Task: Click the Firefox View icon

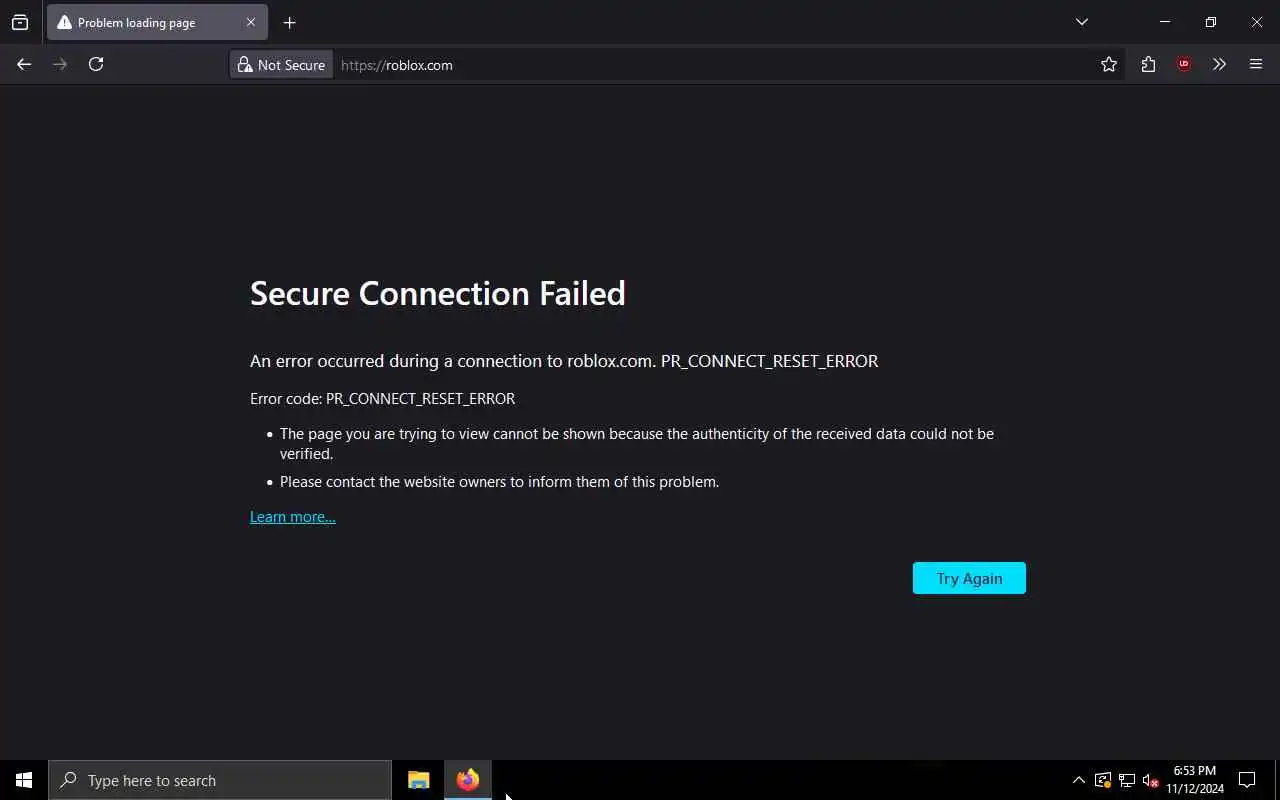Action: pos(20,22)
